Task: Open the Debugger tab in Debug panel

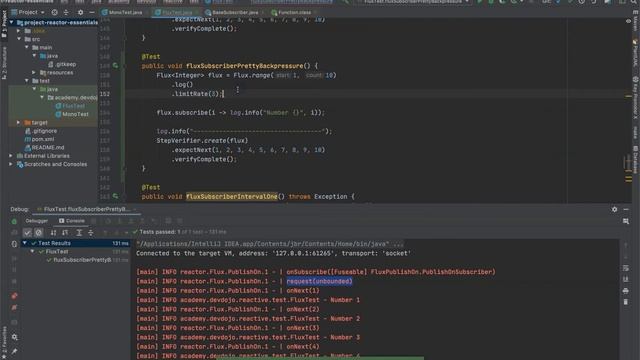Action: pos(37,221)
